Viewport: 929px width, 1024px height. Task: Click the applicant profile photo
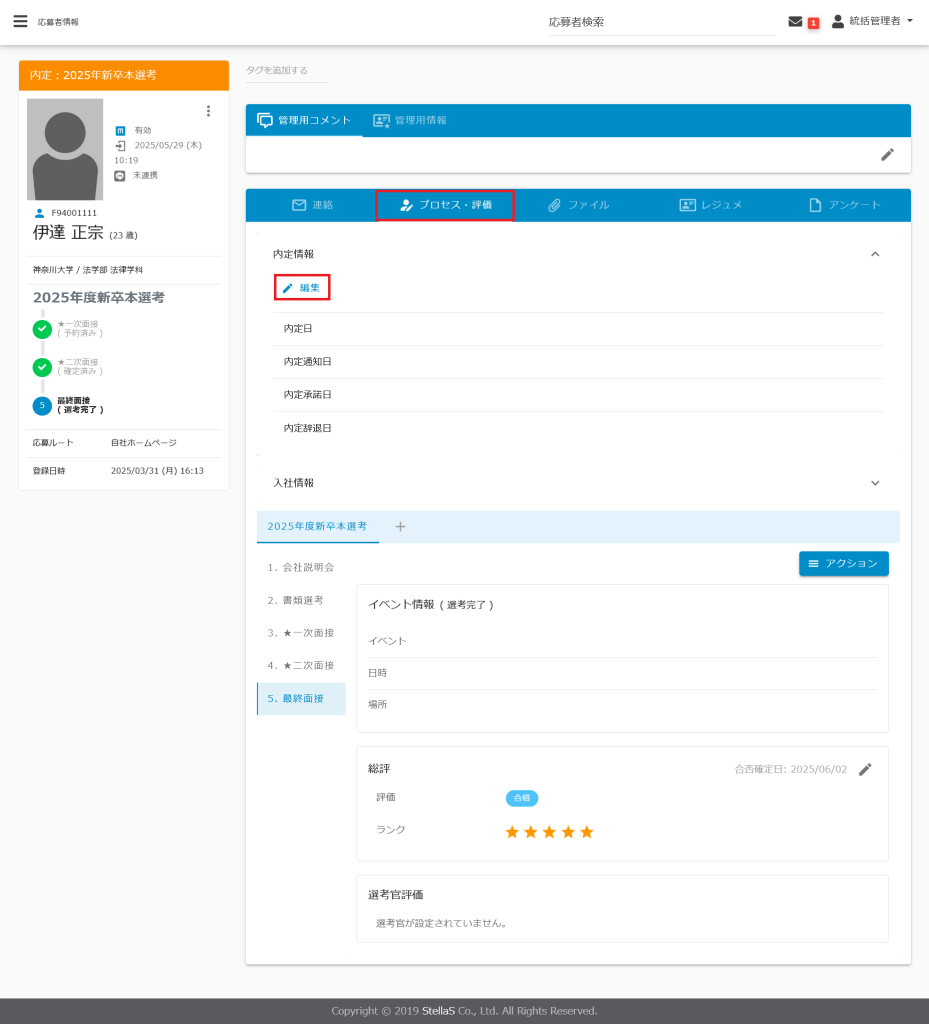point(65,149)
